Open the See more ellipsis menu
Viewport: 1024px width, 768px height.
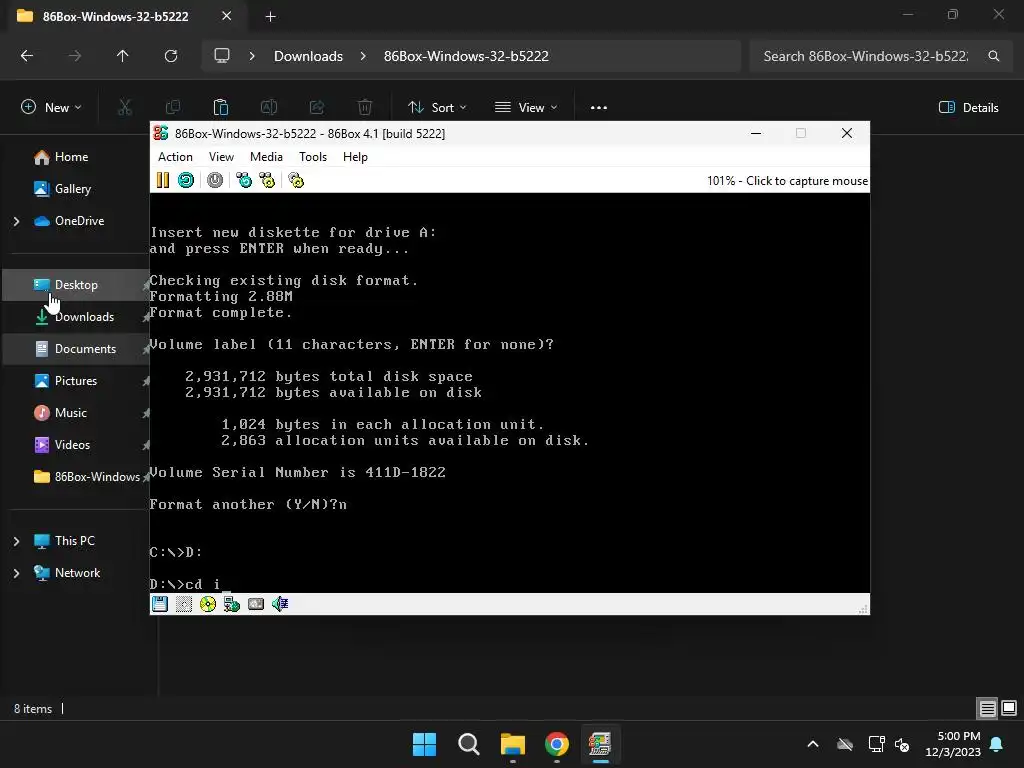[599, 108]
